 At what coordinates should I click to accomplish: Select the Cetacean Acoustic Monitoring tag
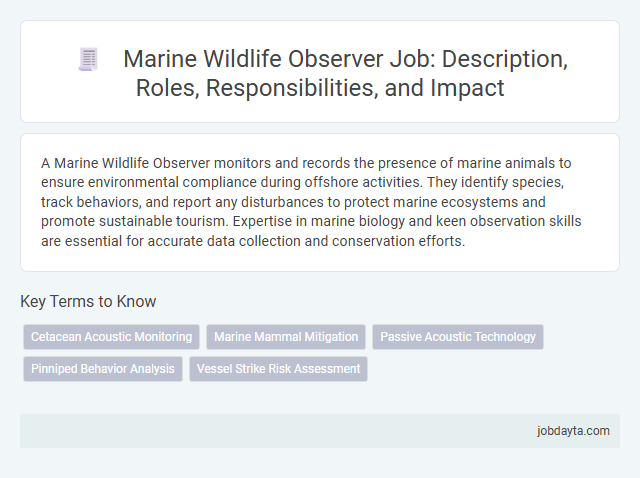[111, 337]
